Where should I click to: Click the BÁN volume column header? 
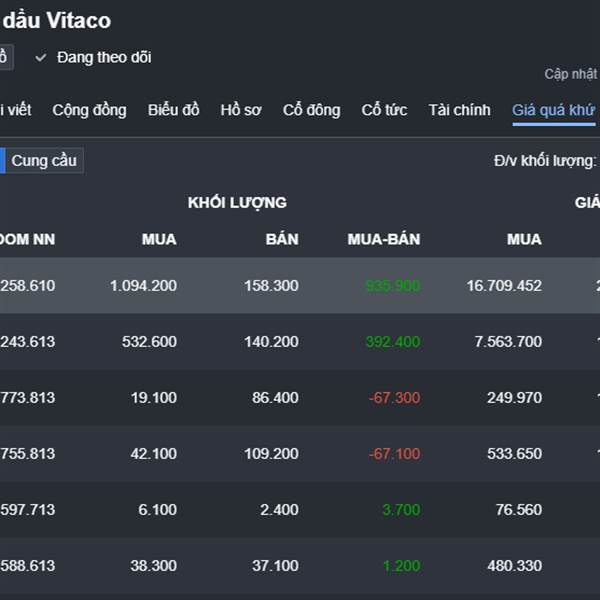point(282,239)
